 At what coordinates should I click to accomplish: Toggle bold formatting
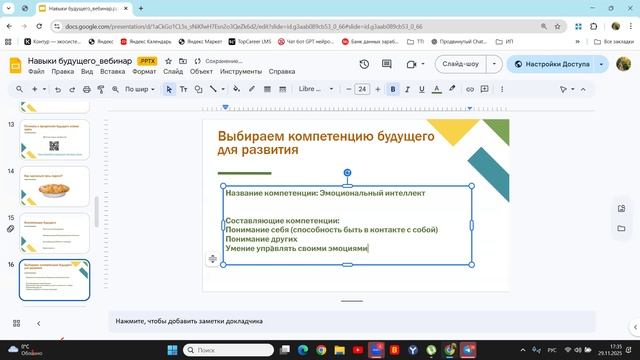pyautogui.click(x=393, y=89)
